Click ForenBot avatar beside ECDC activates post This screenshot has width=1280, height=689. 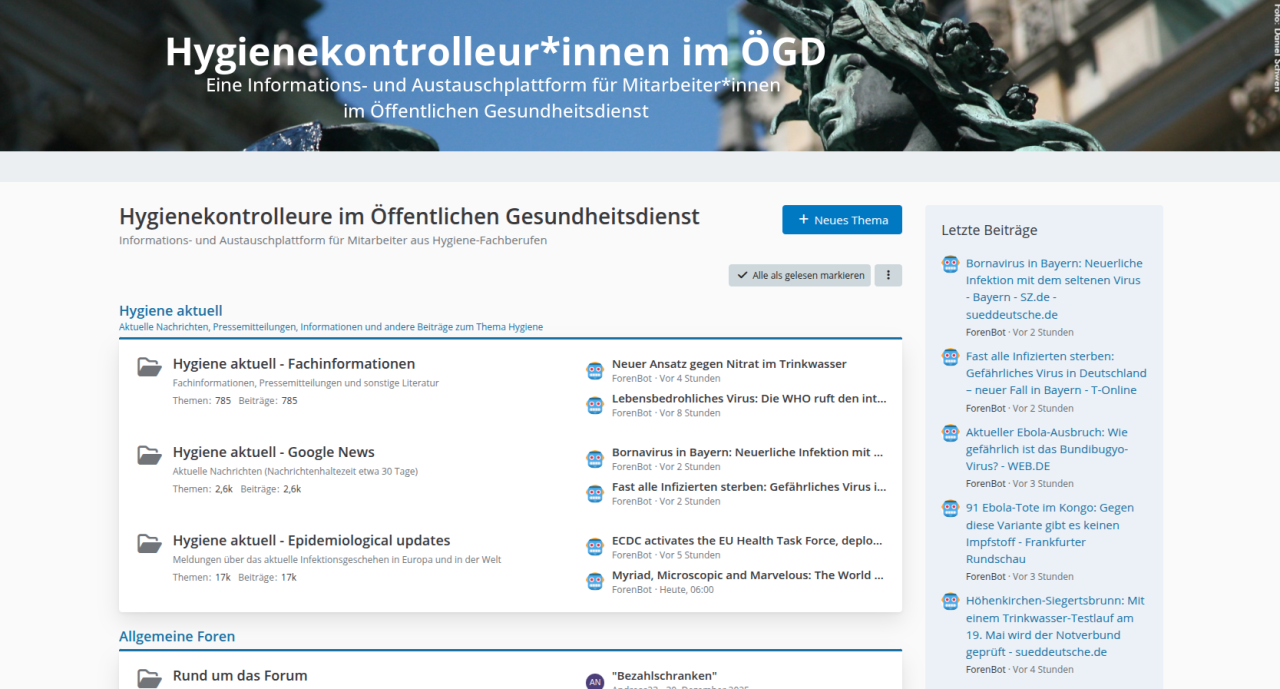[595, 547]
